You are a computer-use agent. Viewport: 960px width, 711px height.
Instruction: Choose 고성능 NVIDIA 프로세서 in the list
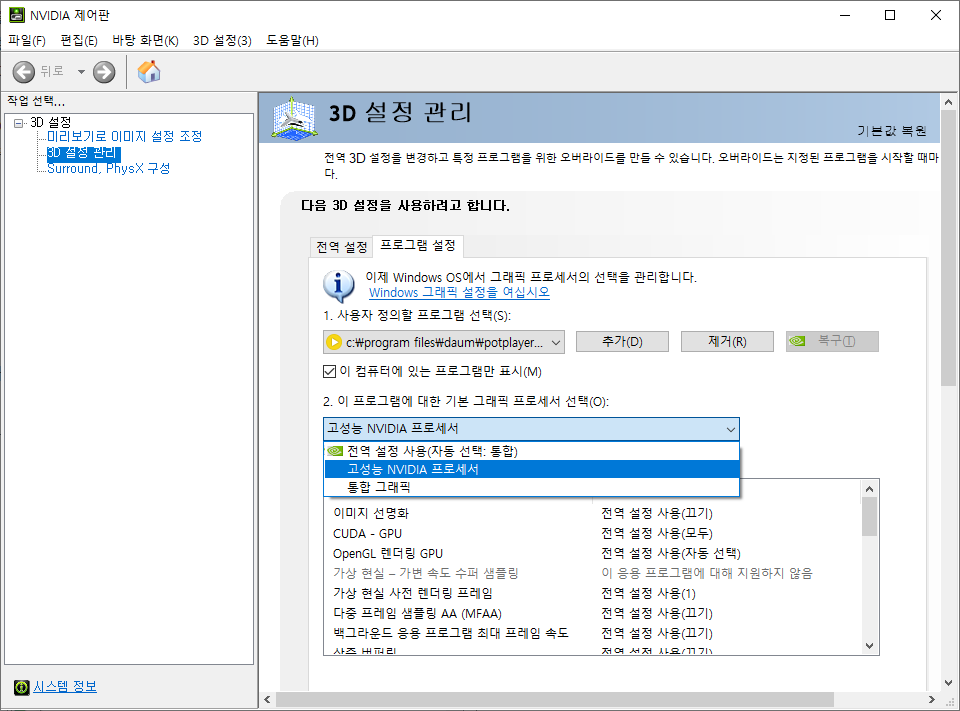point(531,469)
